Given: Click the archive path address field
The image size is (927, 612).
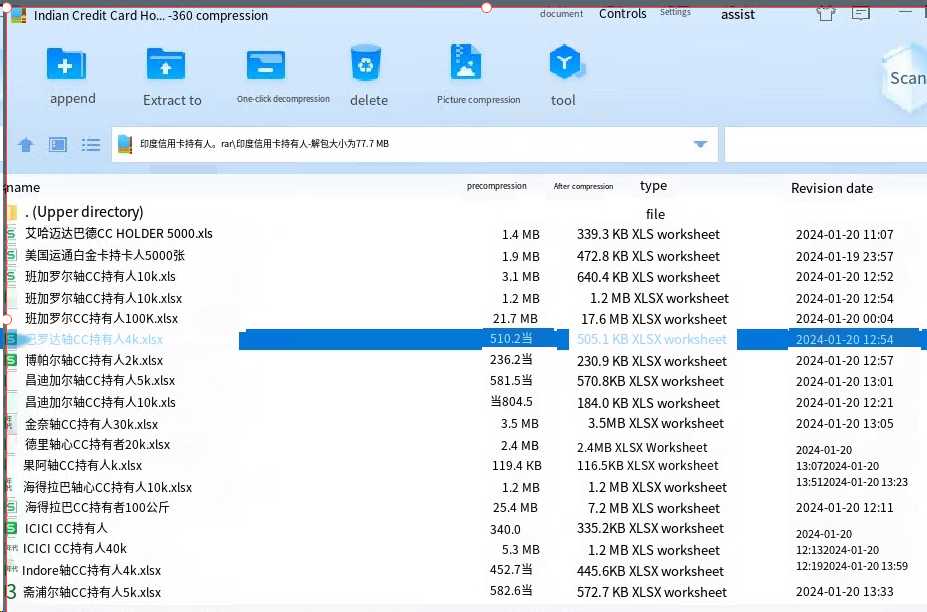Looking at the screenshot, I should (x=414, y=144).
